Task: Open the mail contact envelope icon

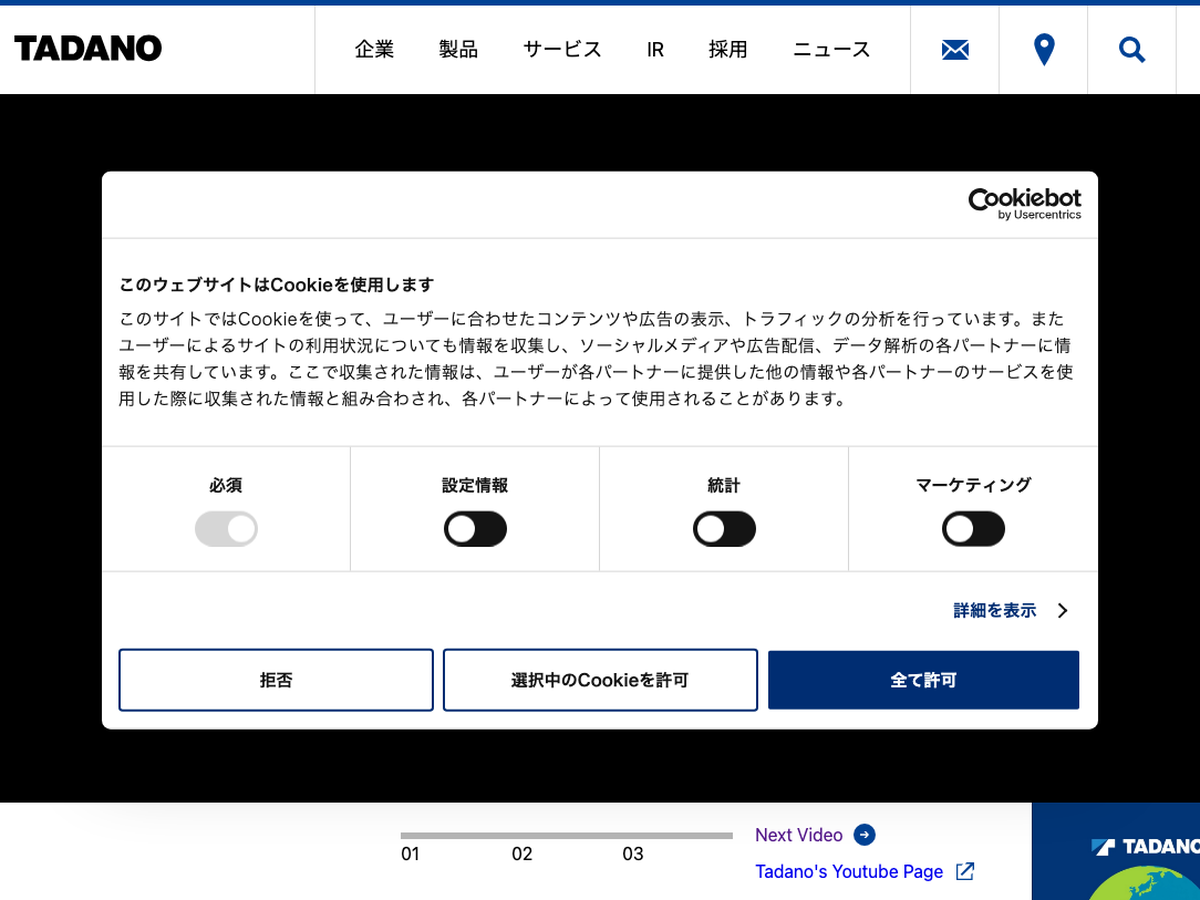Action: [x=955, y=49]
